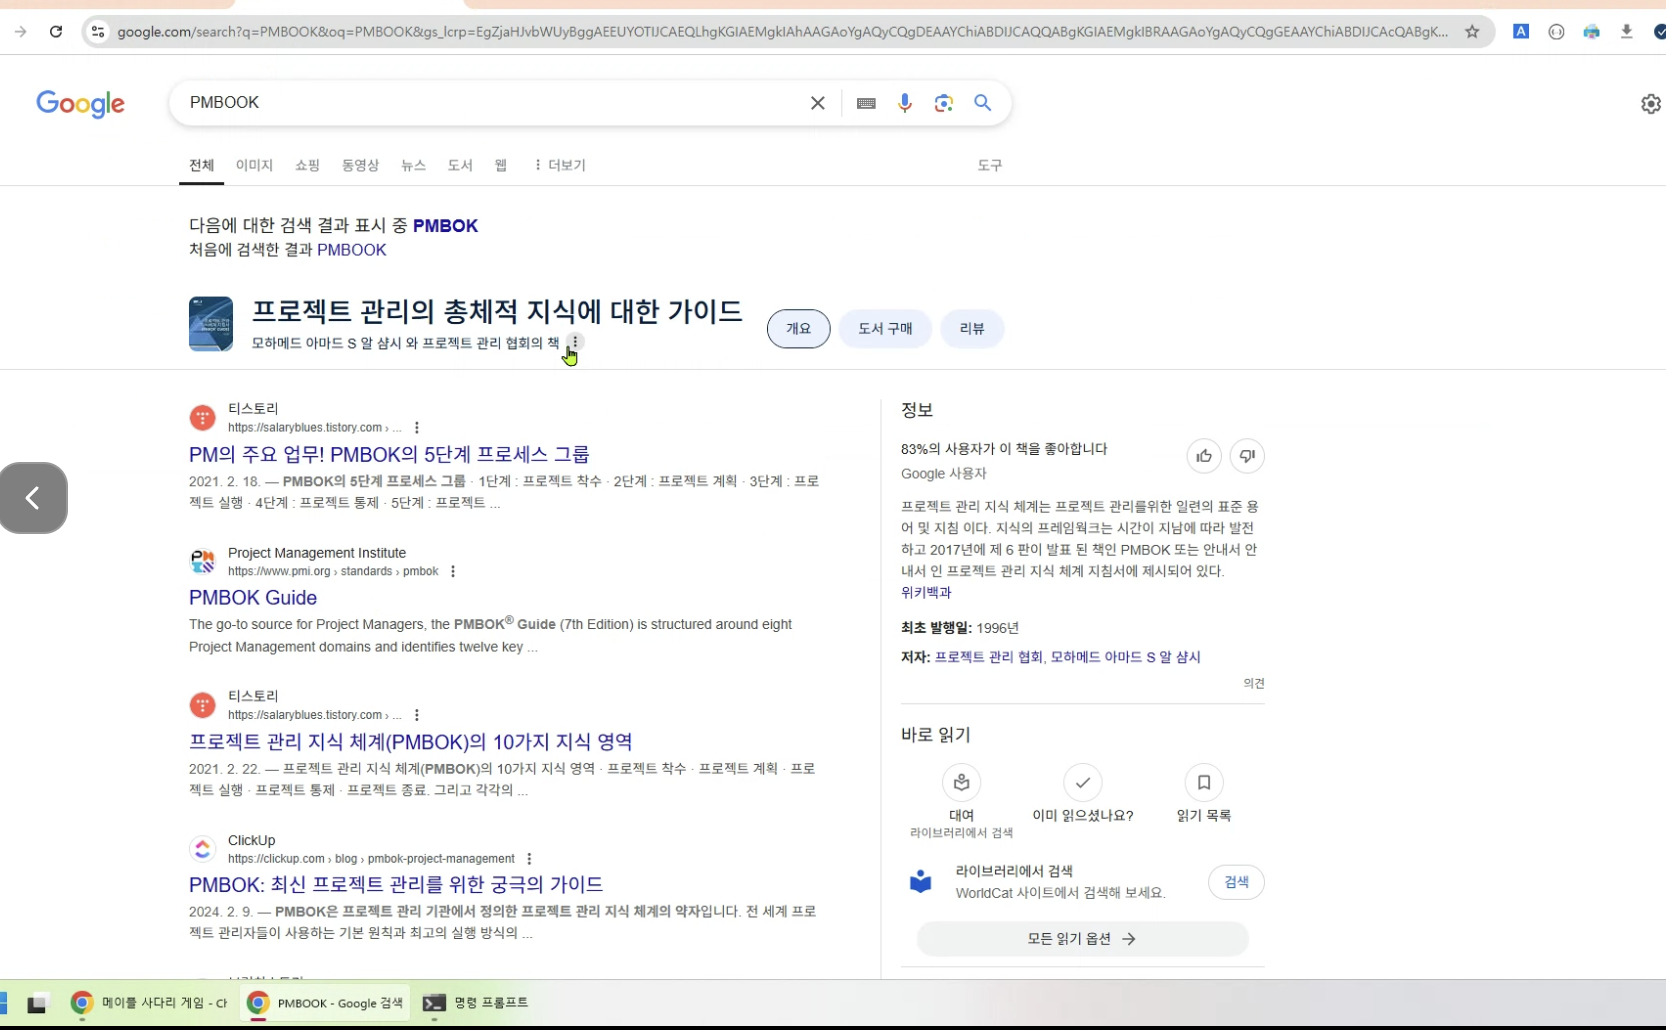Go to the Google logo homepage

pyautogui.click(x=80, y=103)
